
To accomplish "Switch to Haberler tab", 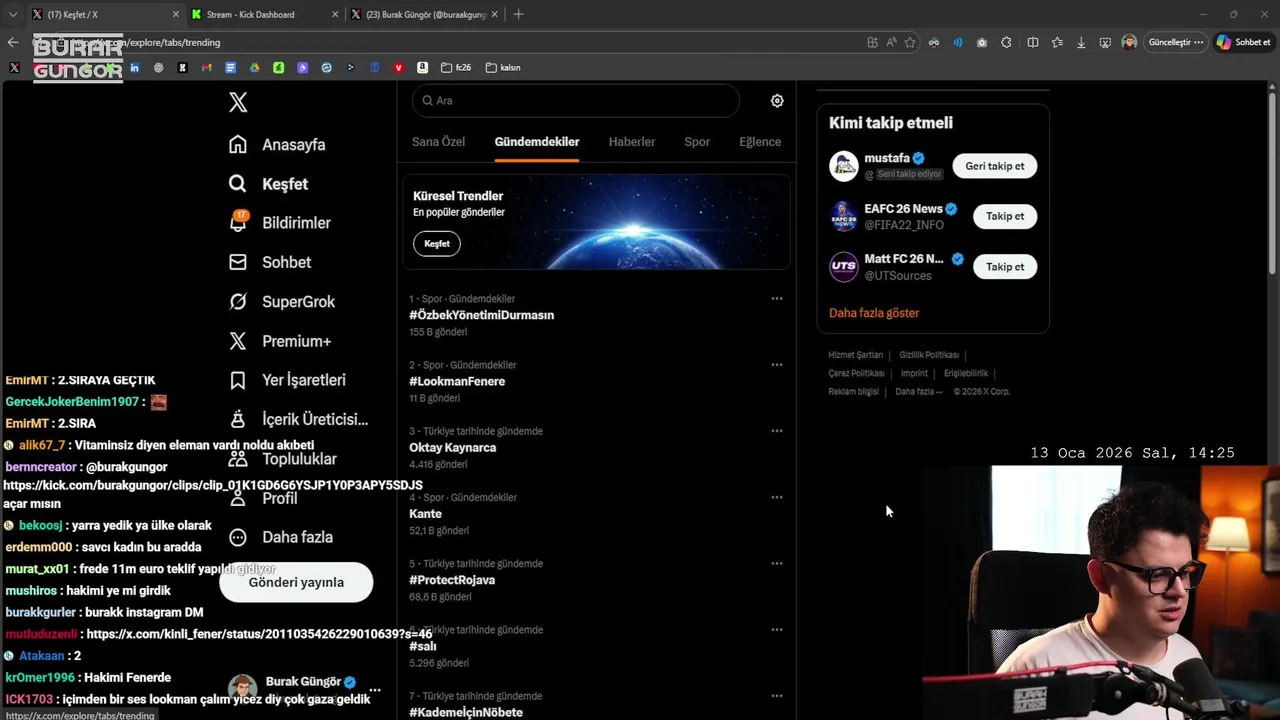I will 632,142.
